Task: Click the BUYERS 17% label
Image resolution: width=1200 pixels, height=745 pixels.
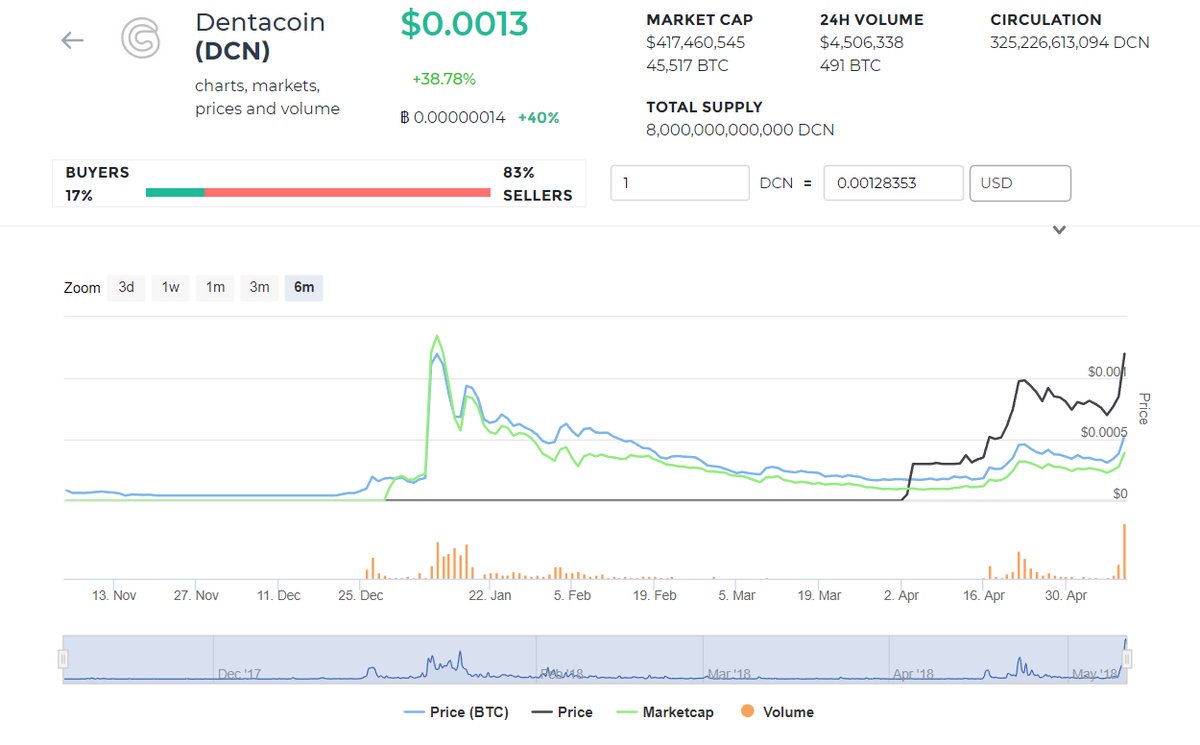Action: 97,184
